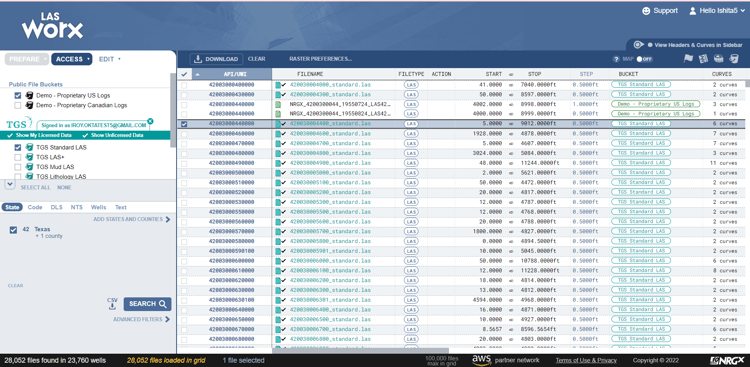Click the NRGX logo in footer
This screenshot has width=750, height=367.
[x=727, y=360]
